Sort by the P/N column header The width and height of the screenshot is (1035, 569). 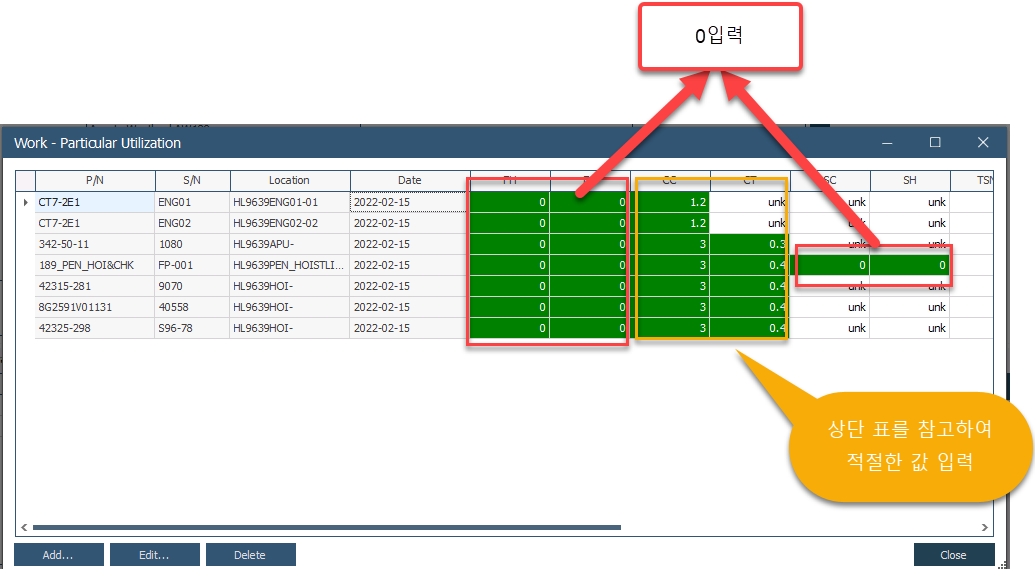pos(95,181)
